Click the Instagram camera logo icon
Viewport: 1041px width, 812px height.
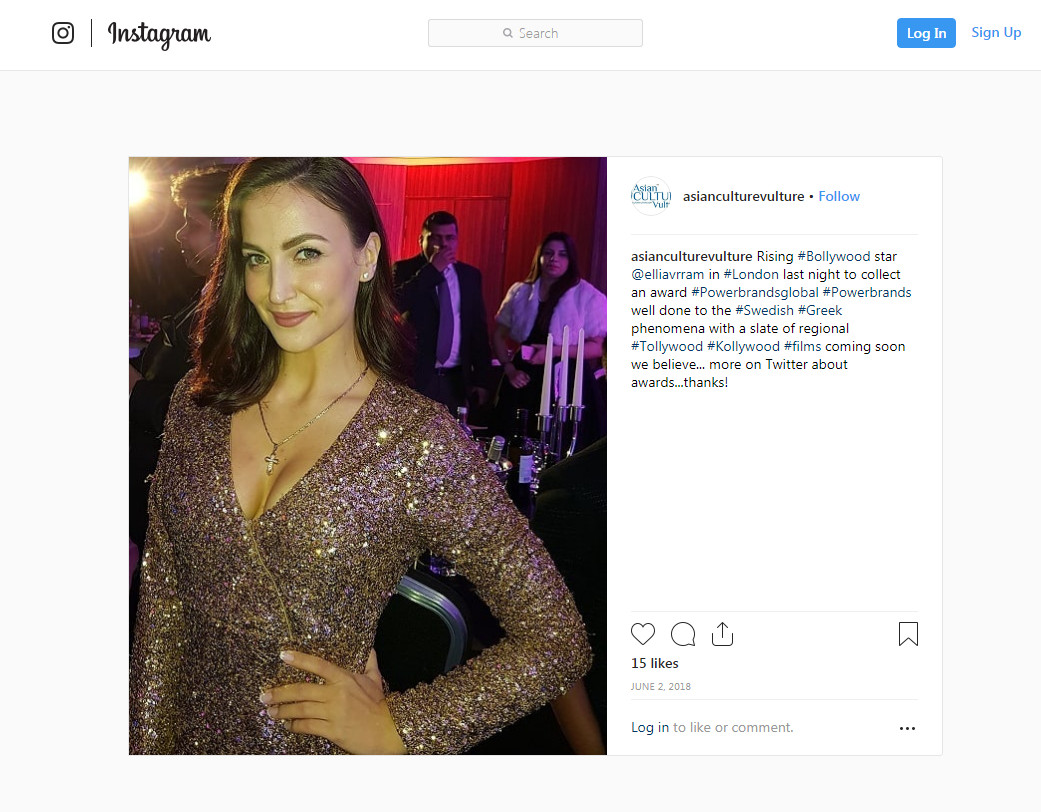pos(63,33)
